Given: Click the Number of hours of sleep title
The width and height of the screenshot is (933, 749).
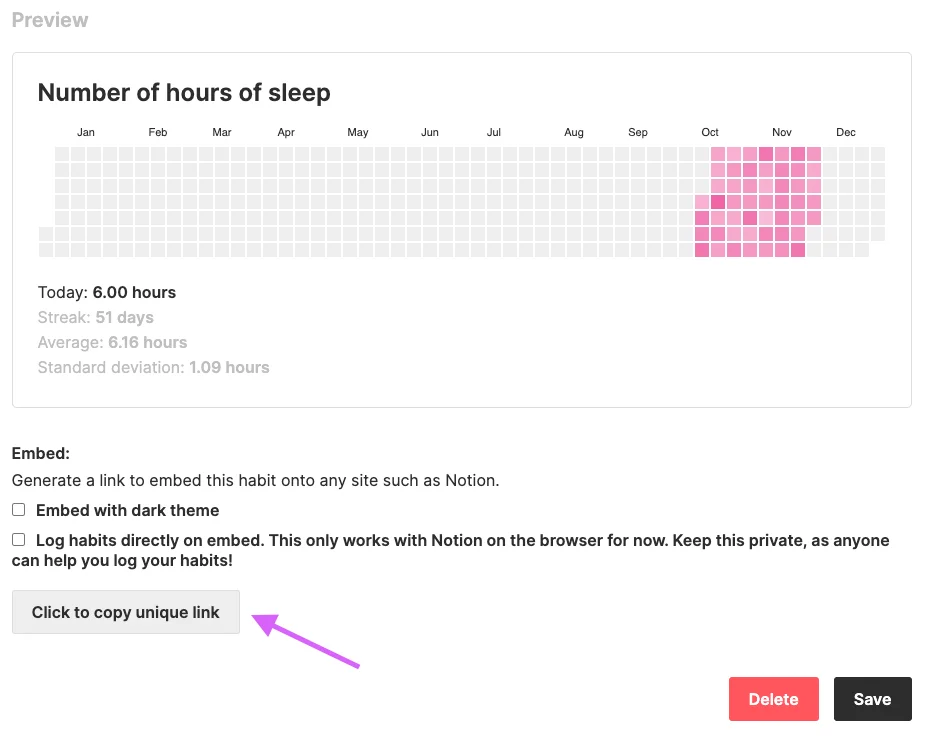Looking at the screenshot, I should pos(184,93).
